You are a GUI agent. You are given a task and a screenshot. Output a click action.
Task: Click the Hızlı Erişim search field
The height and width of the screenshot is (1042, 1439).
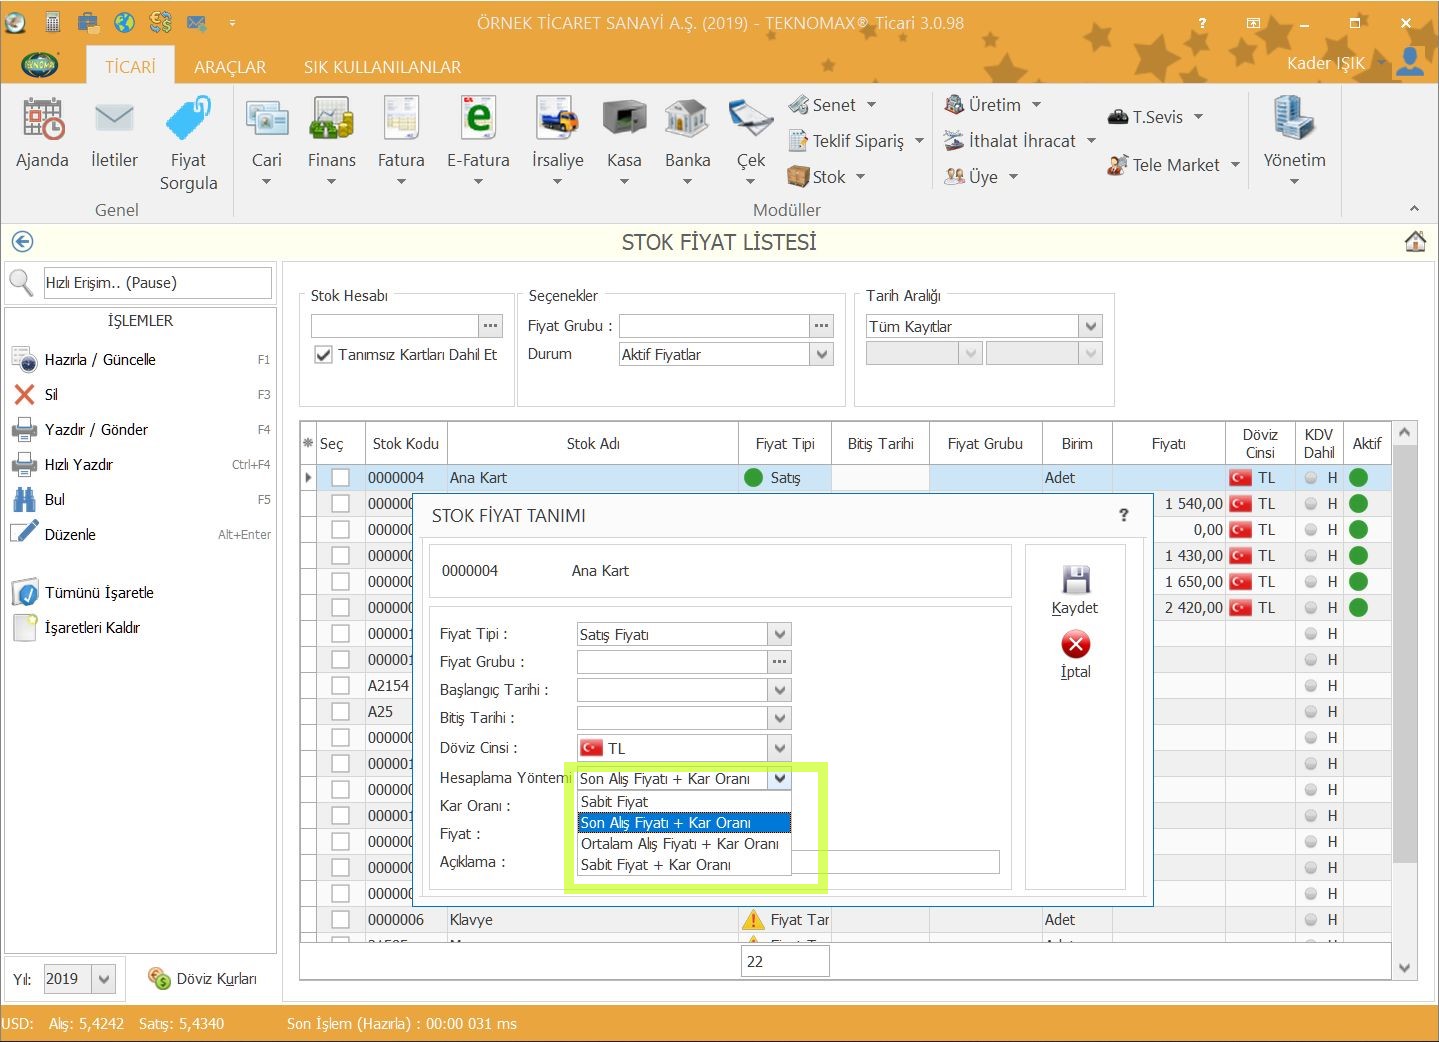pyautogui.click(x=157, y=283)
